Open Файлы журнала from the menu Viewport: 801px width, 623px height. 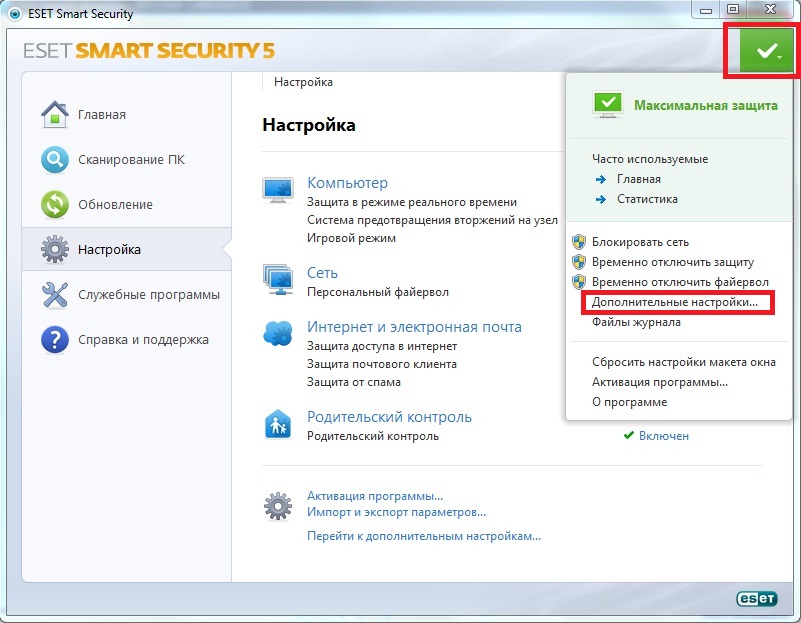636,322
